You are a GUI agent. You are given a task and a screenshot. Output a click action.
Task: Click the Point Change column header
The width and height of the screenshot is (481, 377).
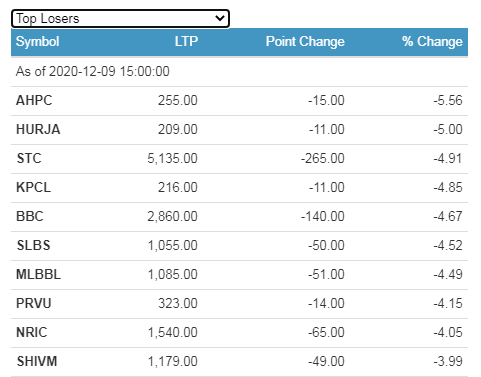coord(305,42)
